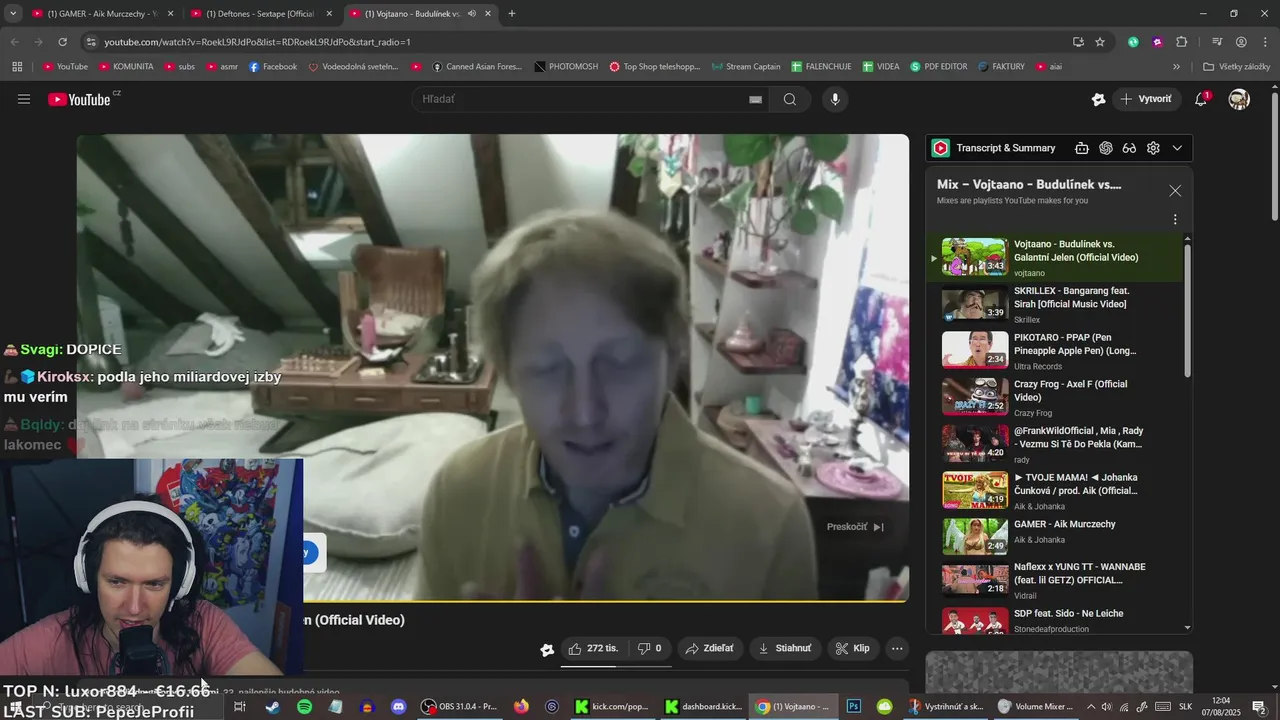Open Chrome extensions puzzle icon
This screenshot has height=720, width=1280.
(x=1182, y=42)
